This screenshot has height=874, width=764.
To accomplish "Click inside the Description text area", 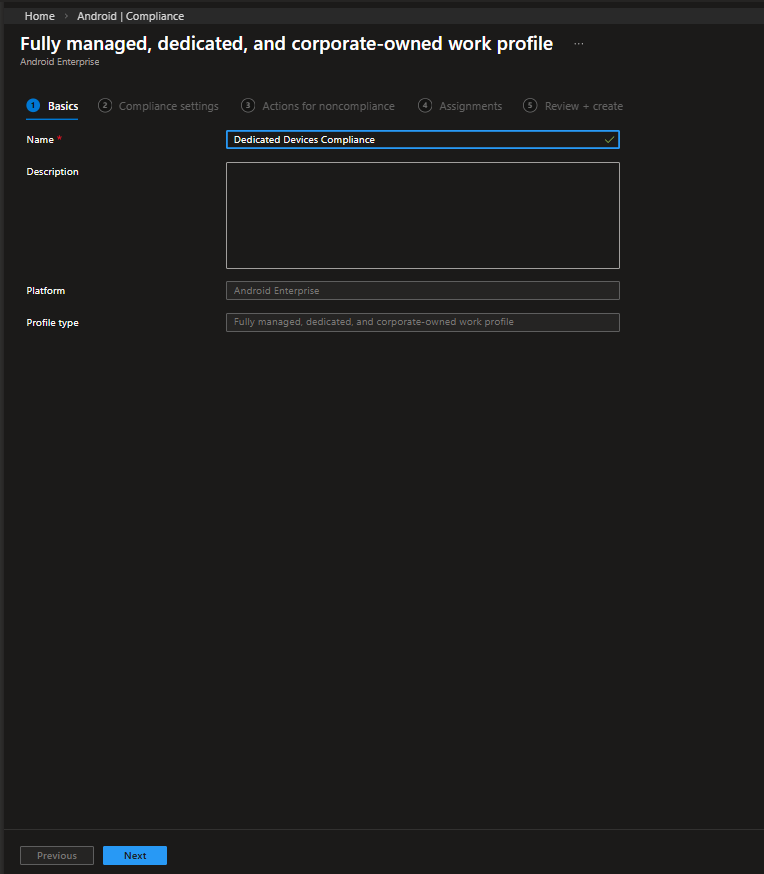I will click(422, 215).
